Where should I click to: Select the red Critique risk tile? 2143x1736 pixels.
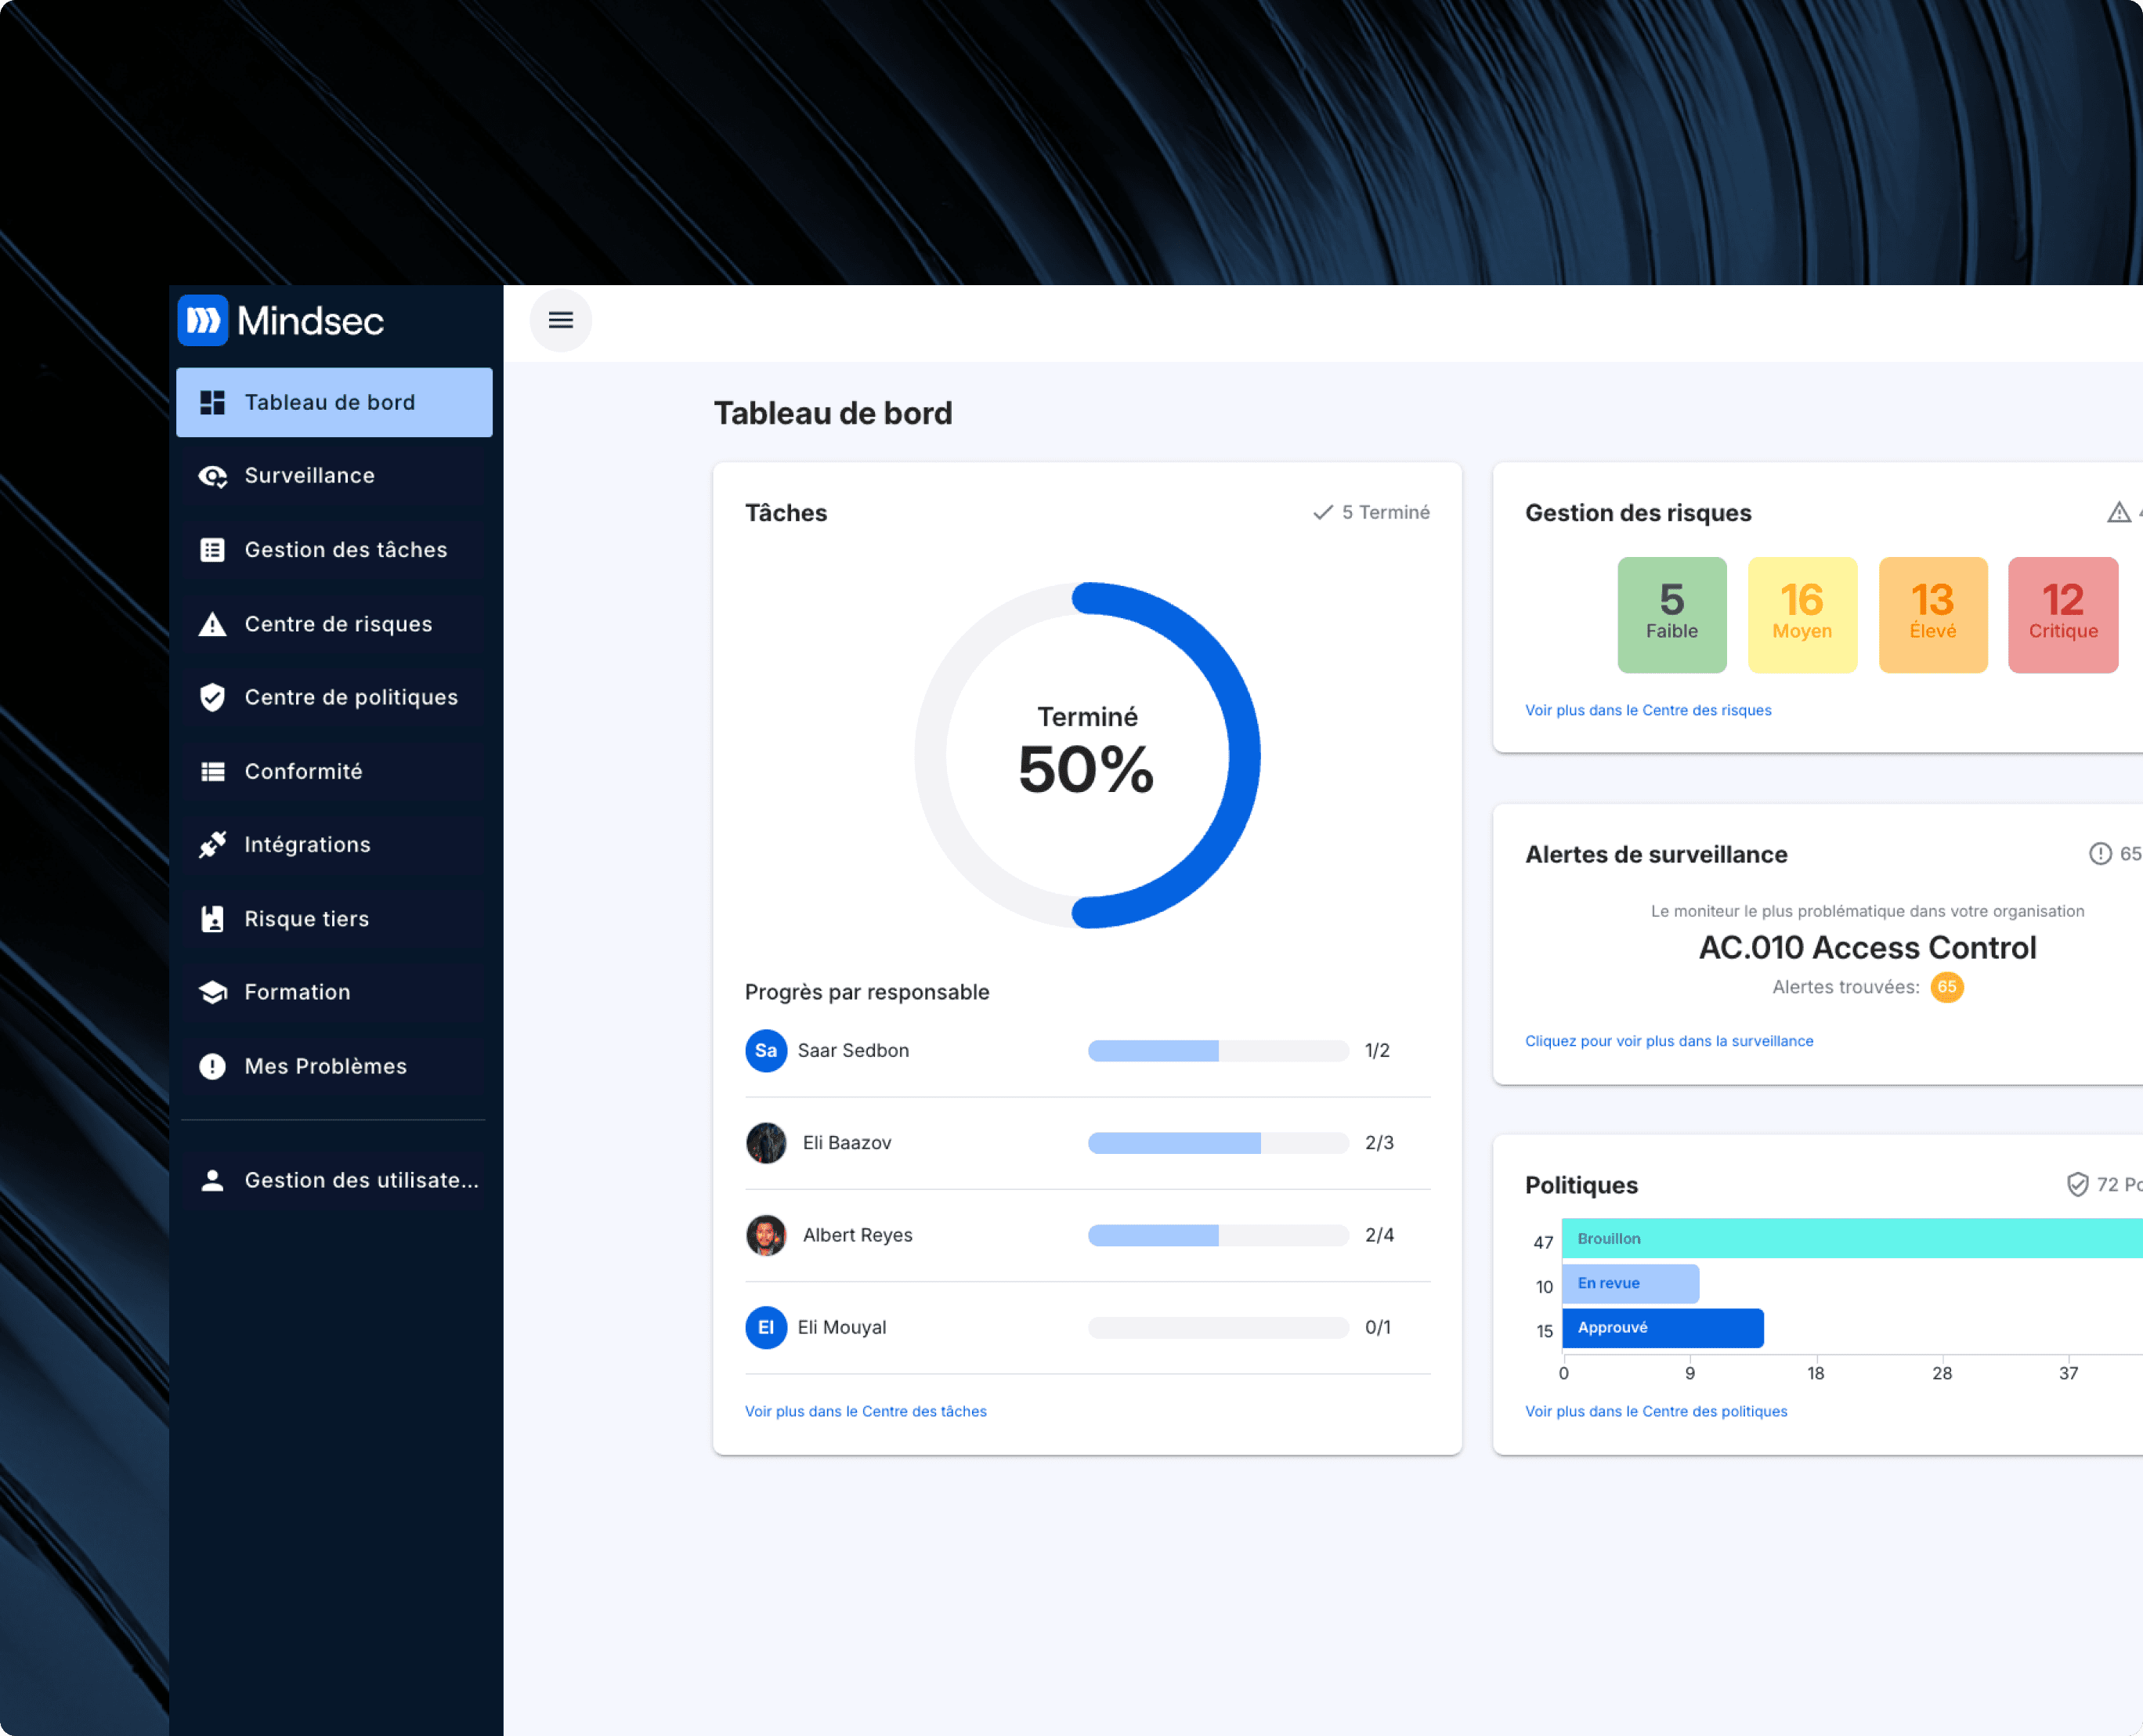click(2062, 614)
